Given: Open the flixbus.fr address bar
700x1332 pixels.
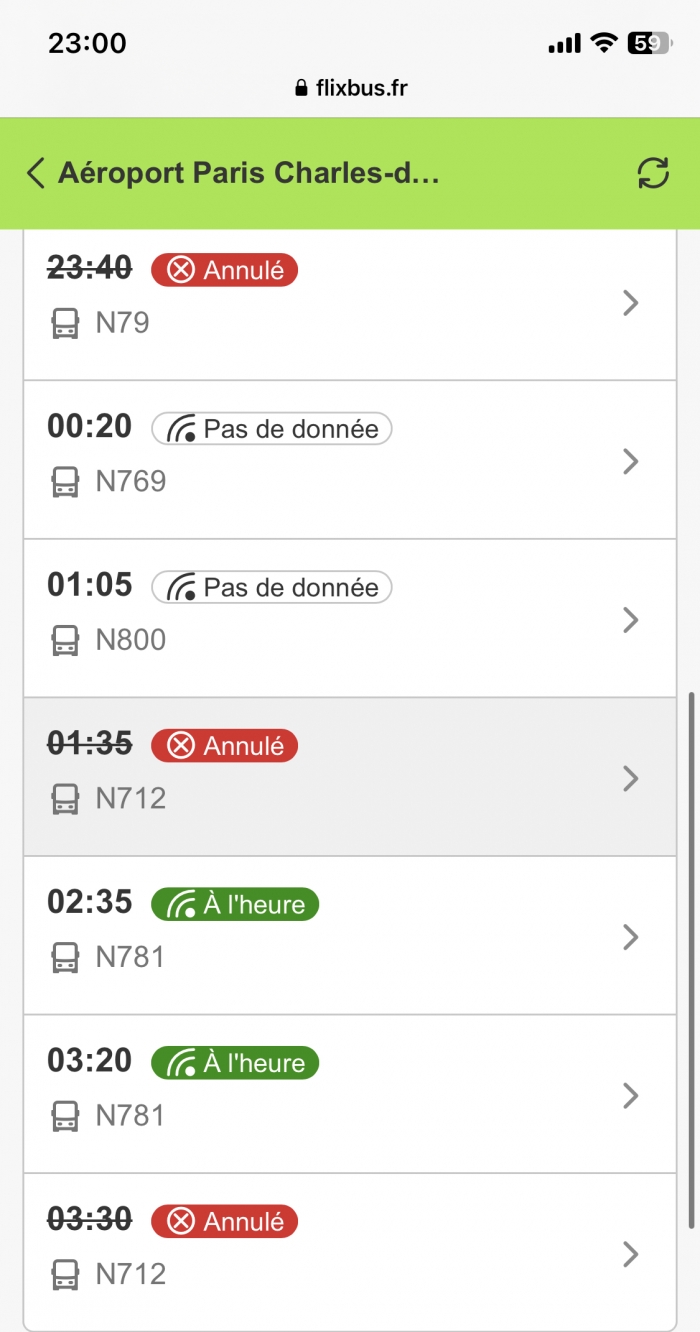Looking at the screenshot, I should click(351, 88).
